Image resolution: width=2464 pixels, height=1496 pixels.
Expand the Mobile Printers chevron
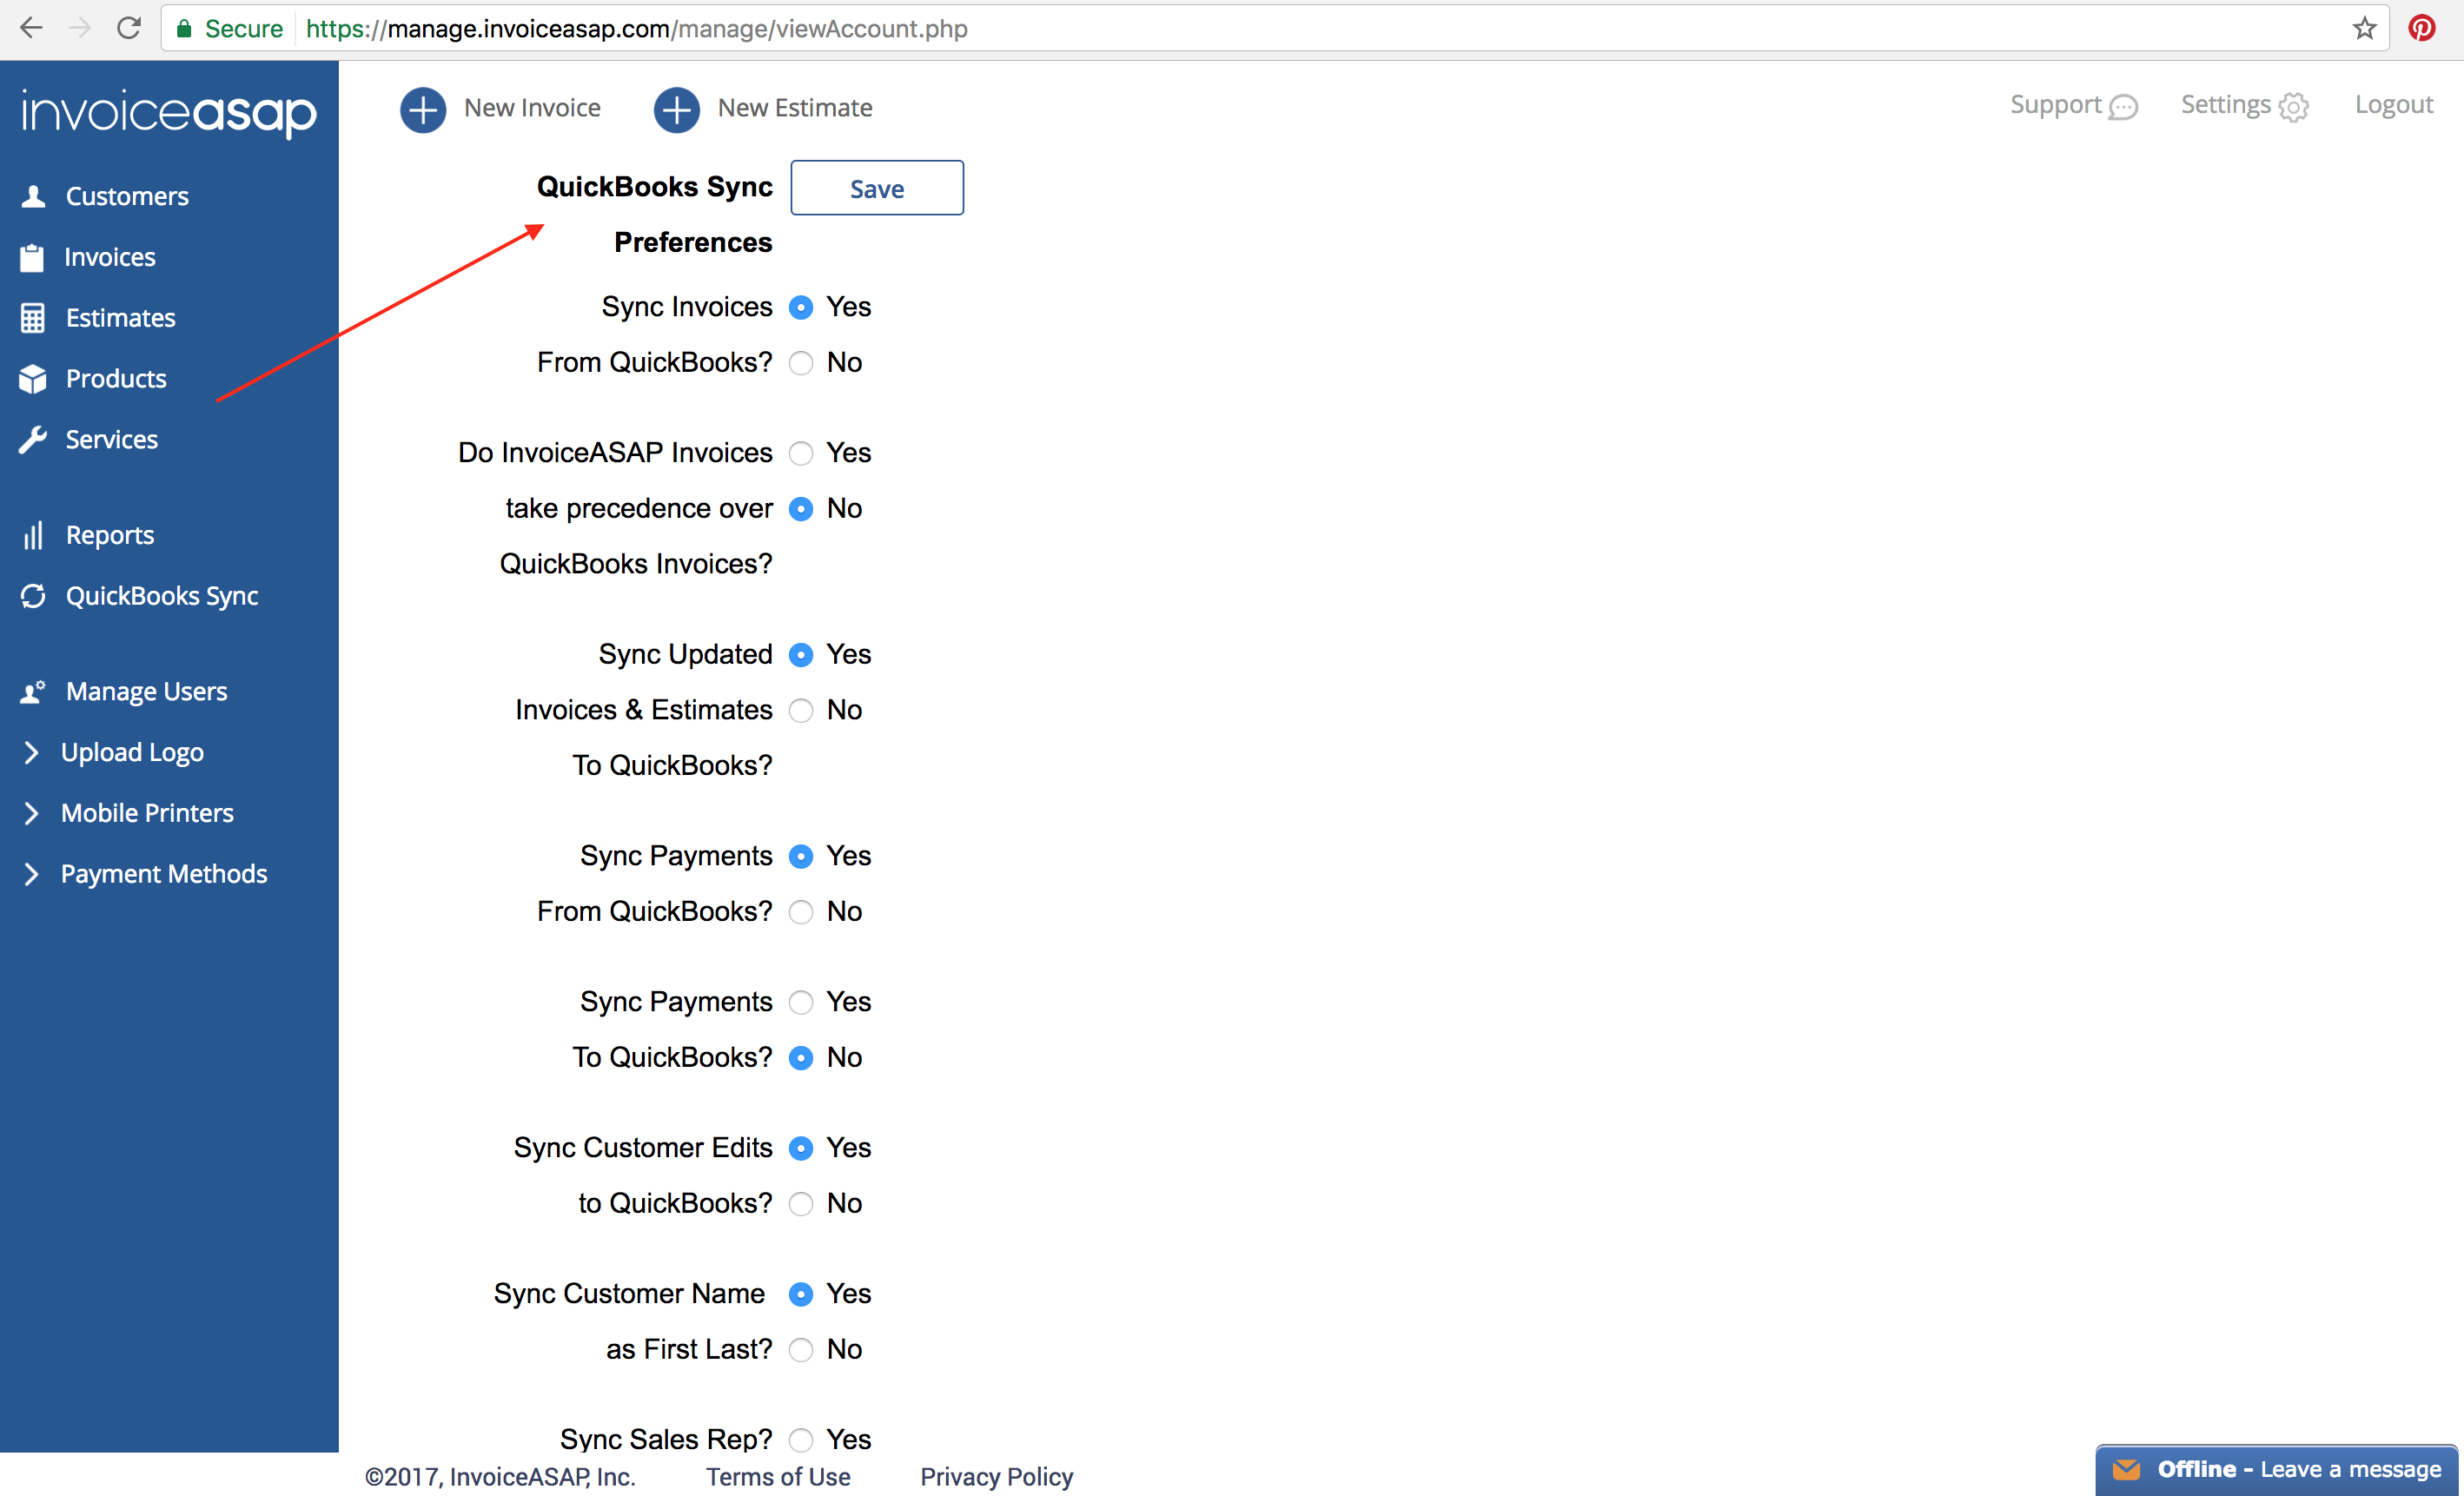point(31,813)
